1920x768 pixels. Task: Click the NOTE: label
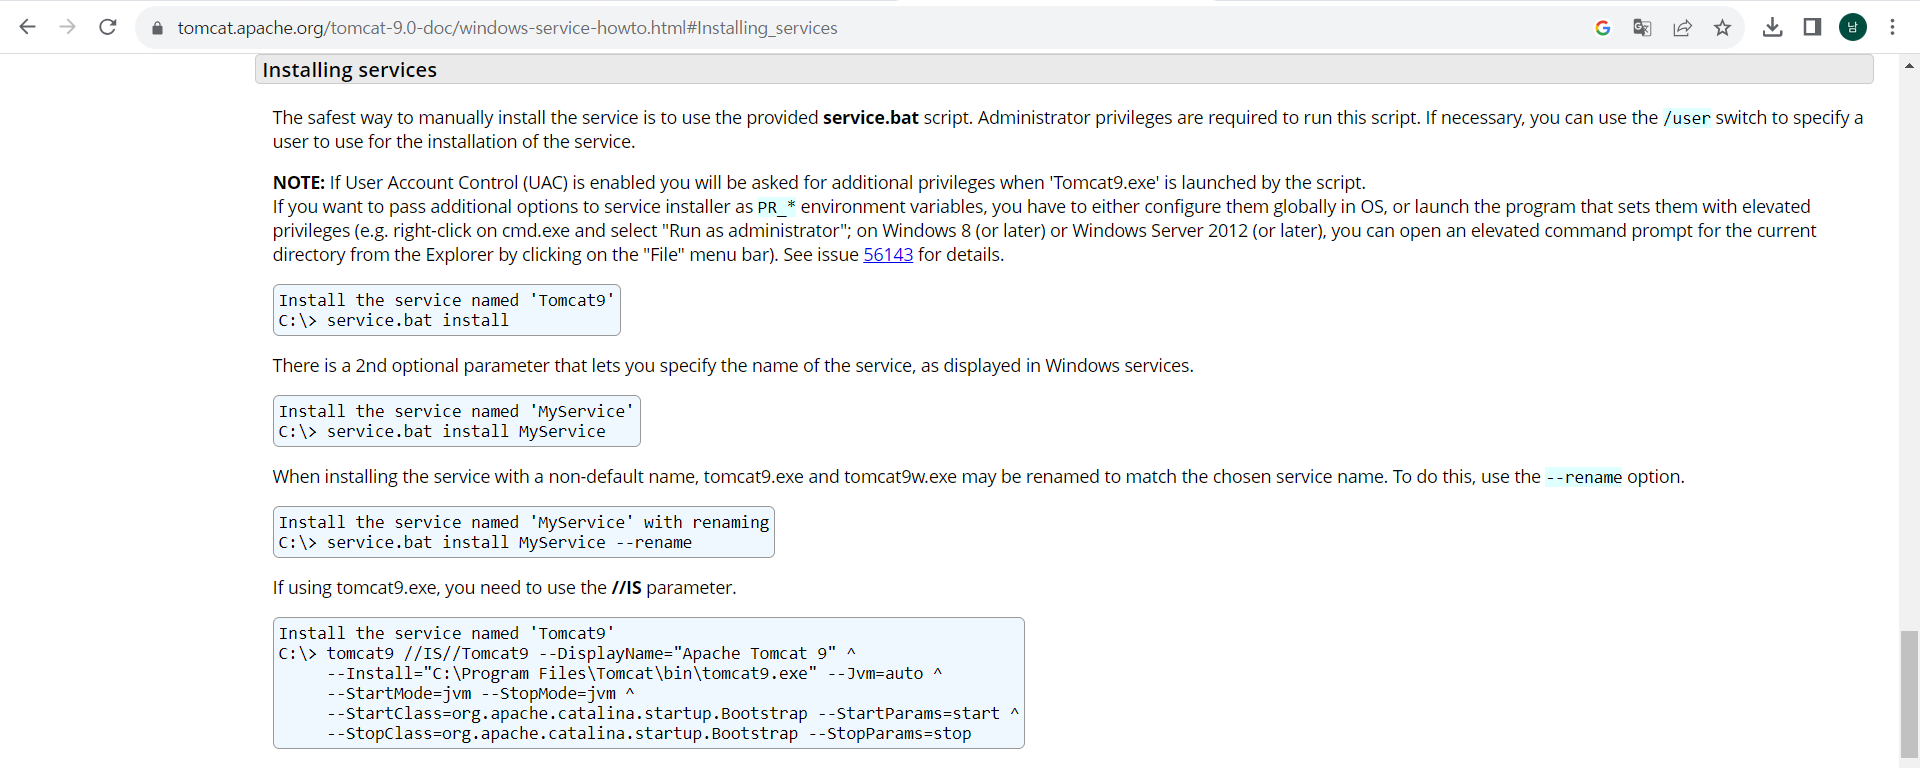[x=299, y=183]
